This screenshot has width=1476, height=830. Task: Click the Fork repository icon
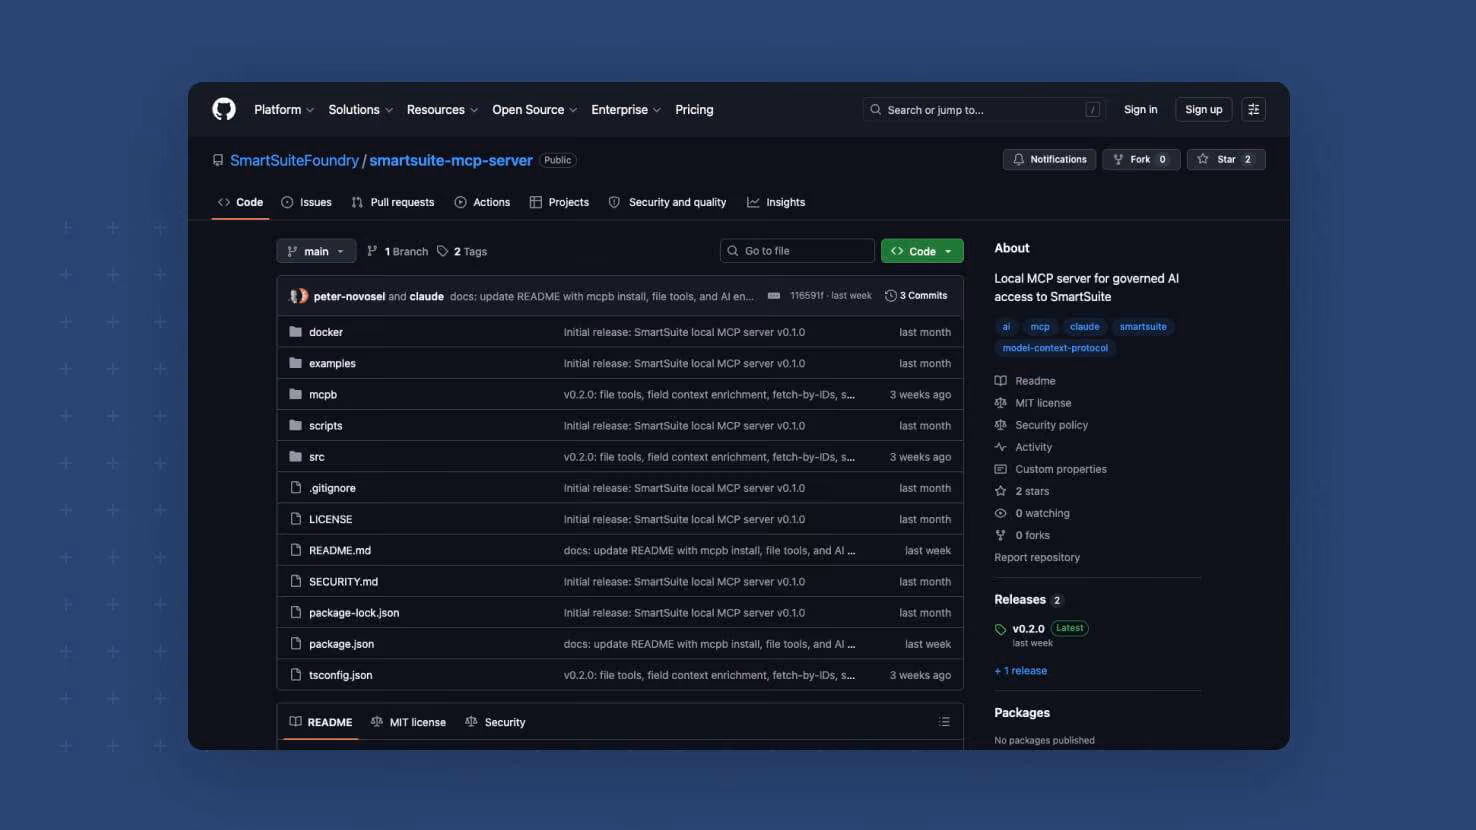[1118, 159]
